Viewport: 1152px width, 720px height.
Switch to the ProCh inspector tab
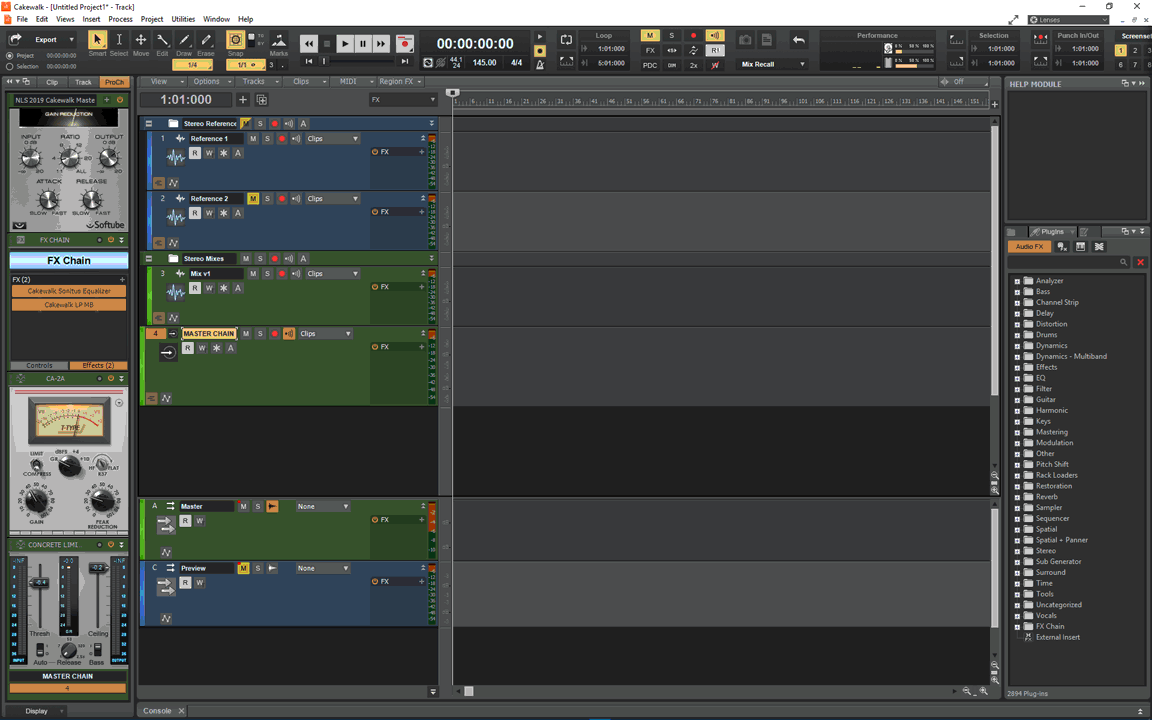114,82
